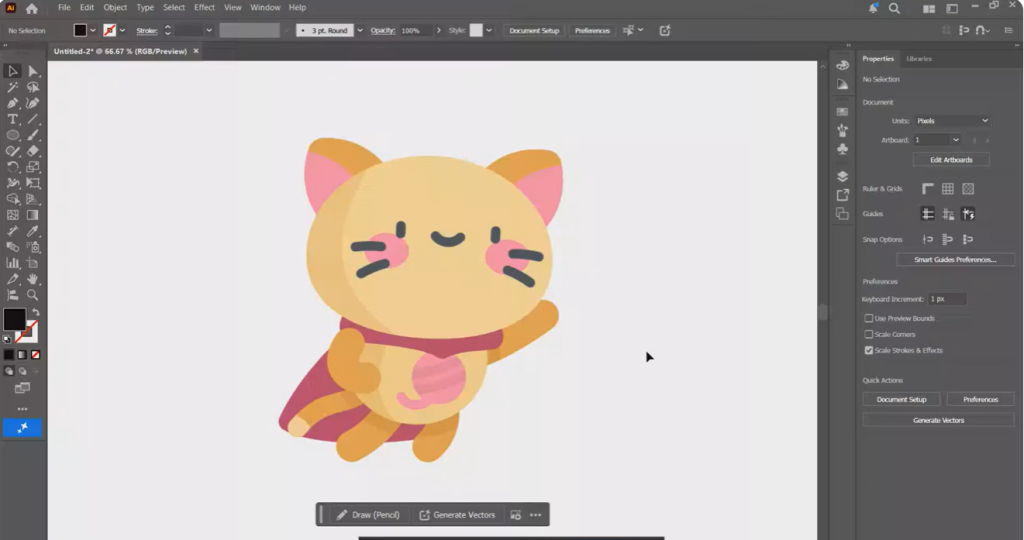The width and height of the screenshot is (1024, 540).
Task: Click Document Setup in control bar
Action: click(534, 31)
